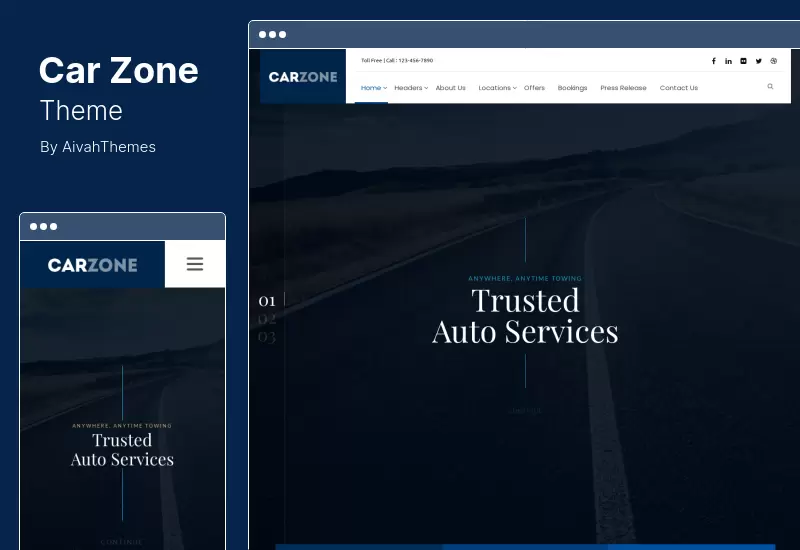Image resolution: width=800 pixels, height=550 pixels.
Task: Click the Continue link under the desktop hero
Action: pos(526,410)
